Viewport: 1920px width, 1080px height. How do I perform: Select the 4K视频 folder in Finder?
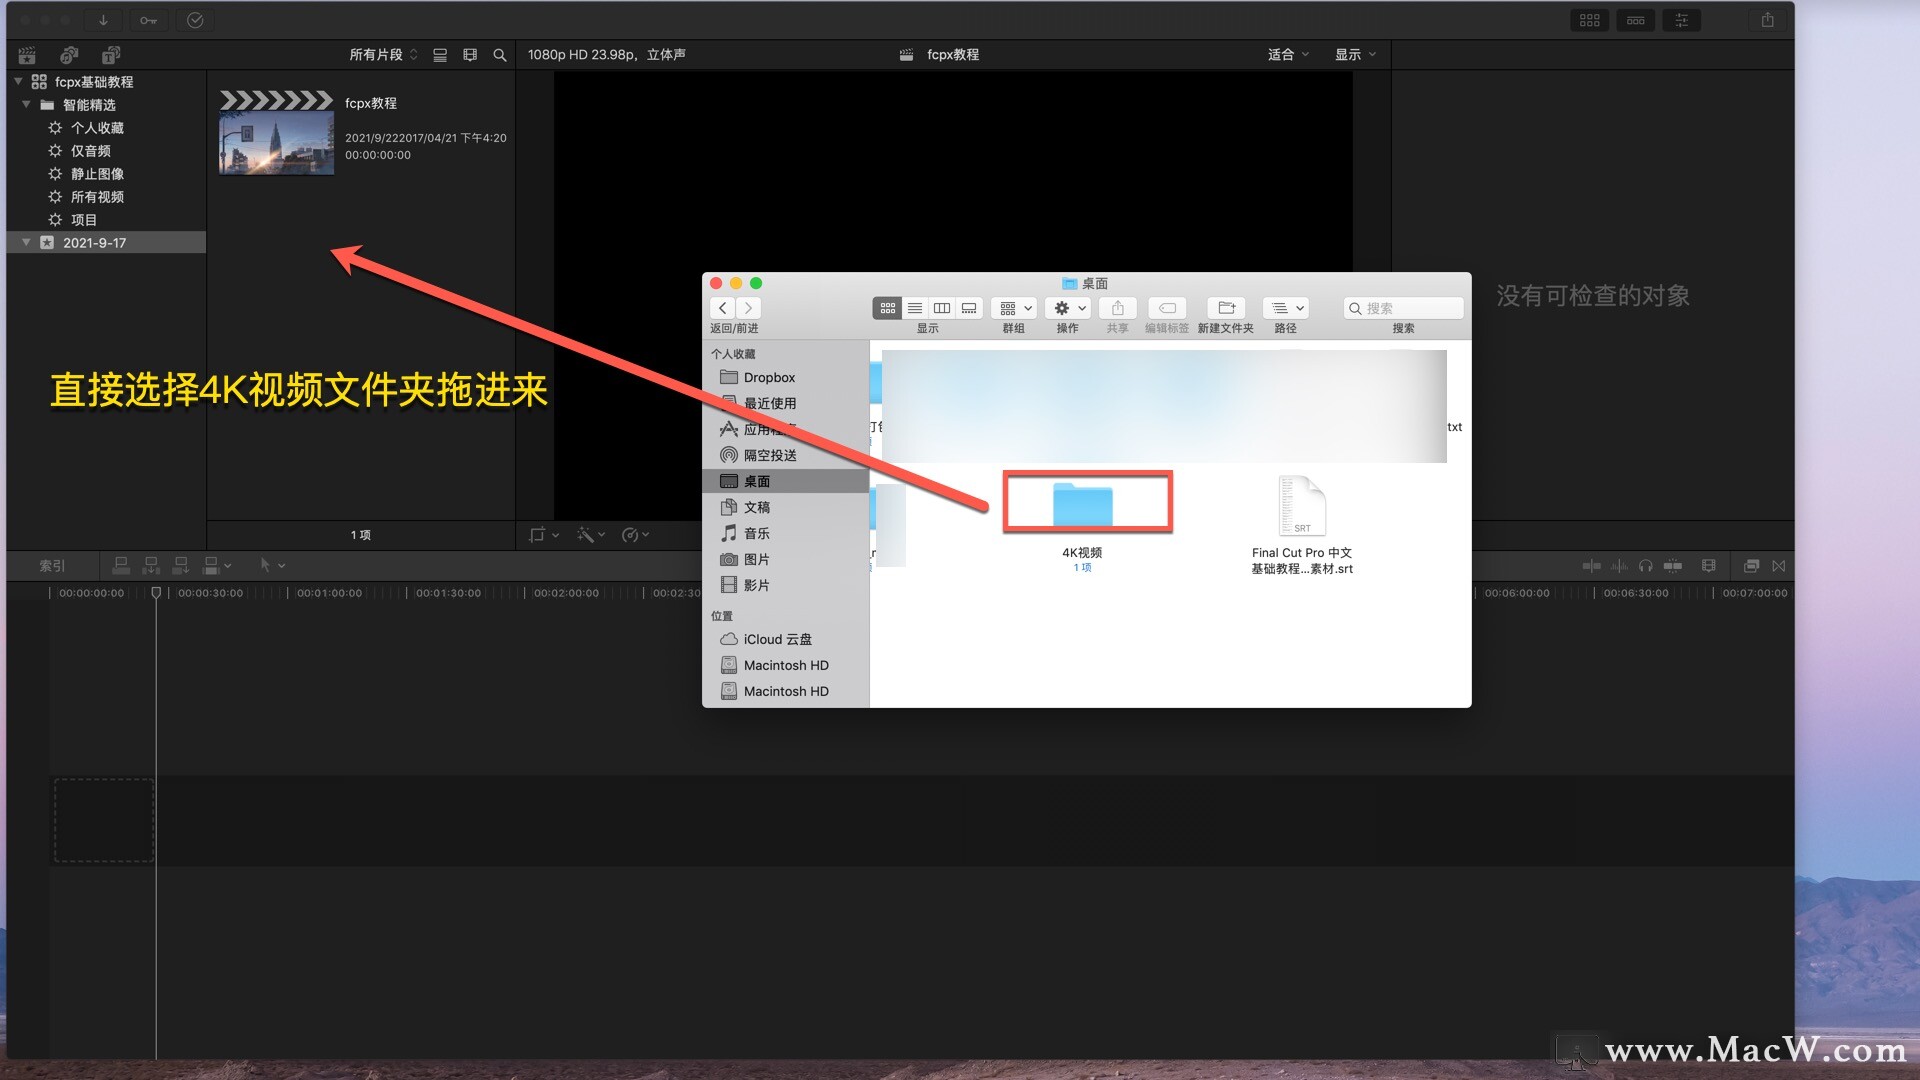click(x=1083, y=504)
